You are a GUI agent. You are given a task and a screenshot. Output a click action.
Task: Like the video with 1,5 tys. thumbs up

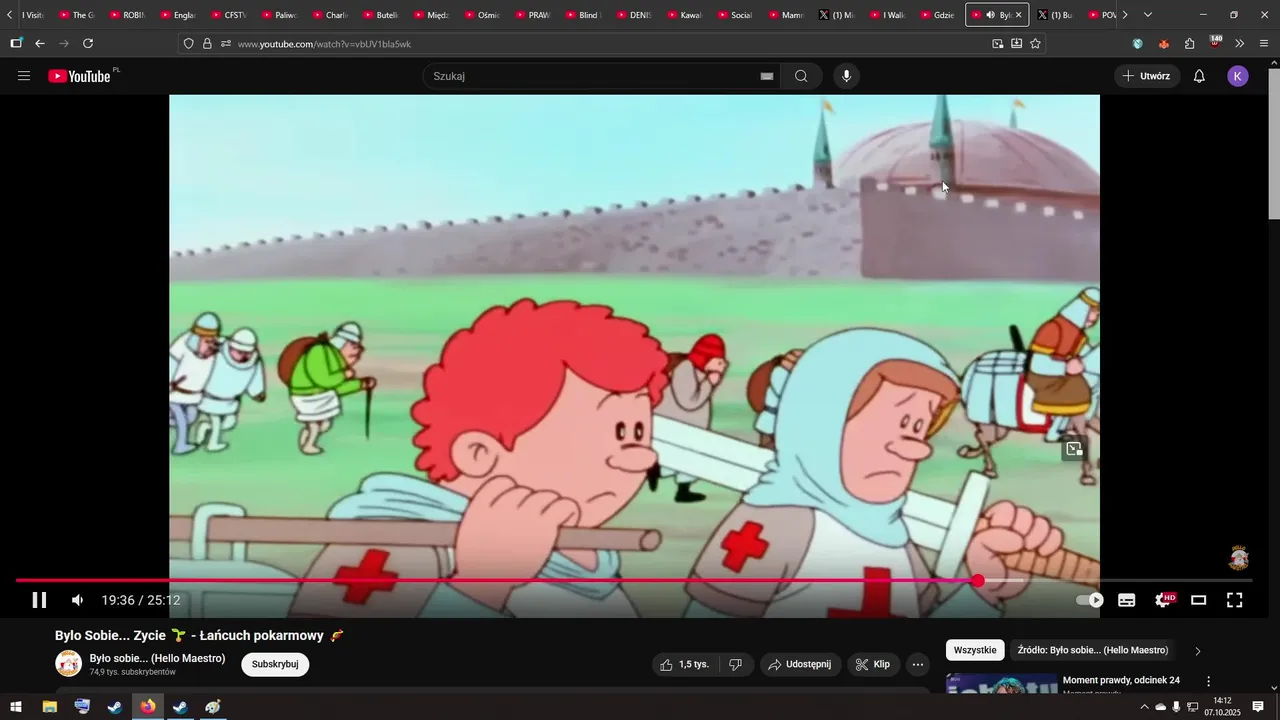point(685,664)
